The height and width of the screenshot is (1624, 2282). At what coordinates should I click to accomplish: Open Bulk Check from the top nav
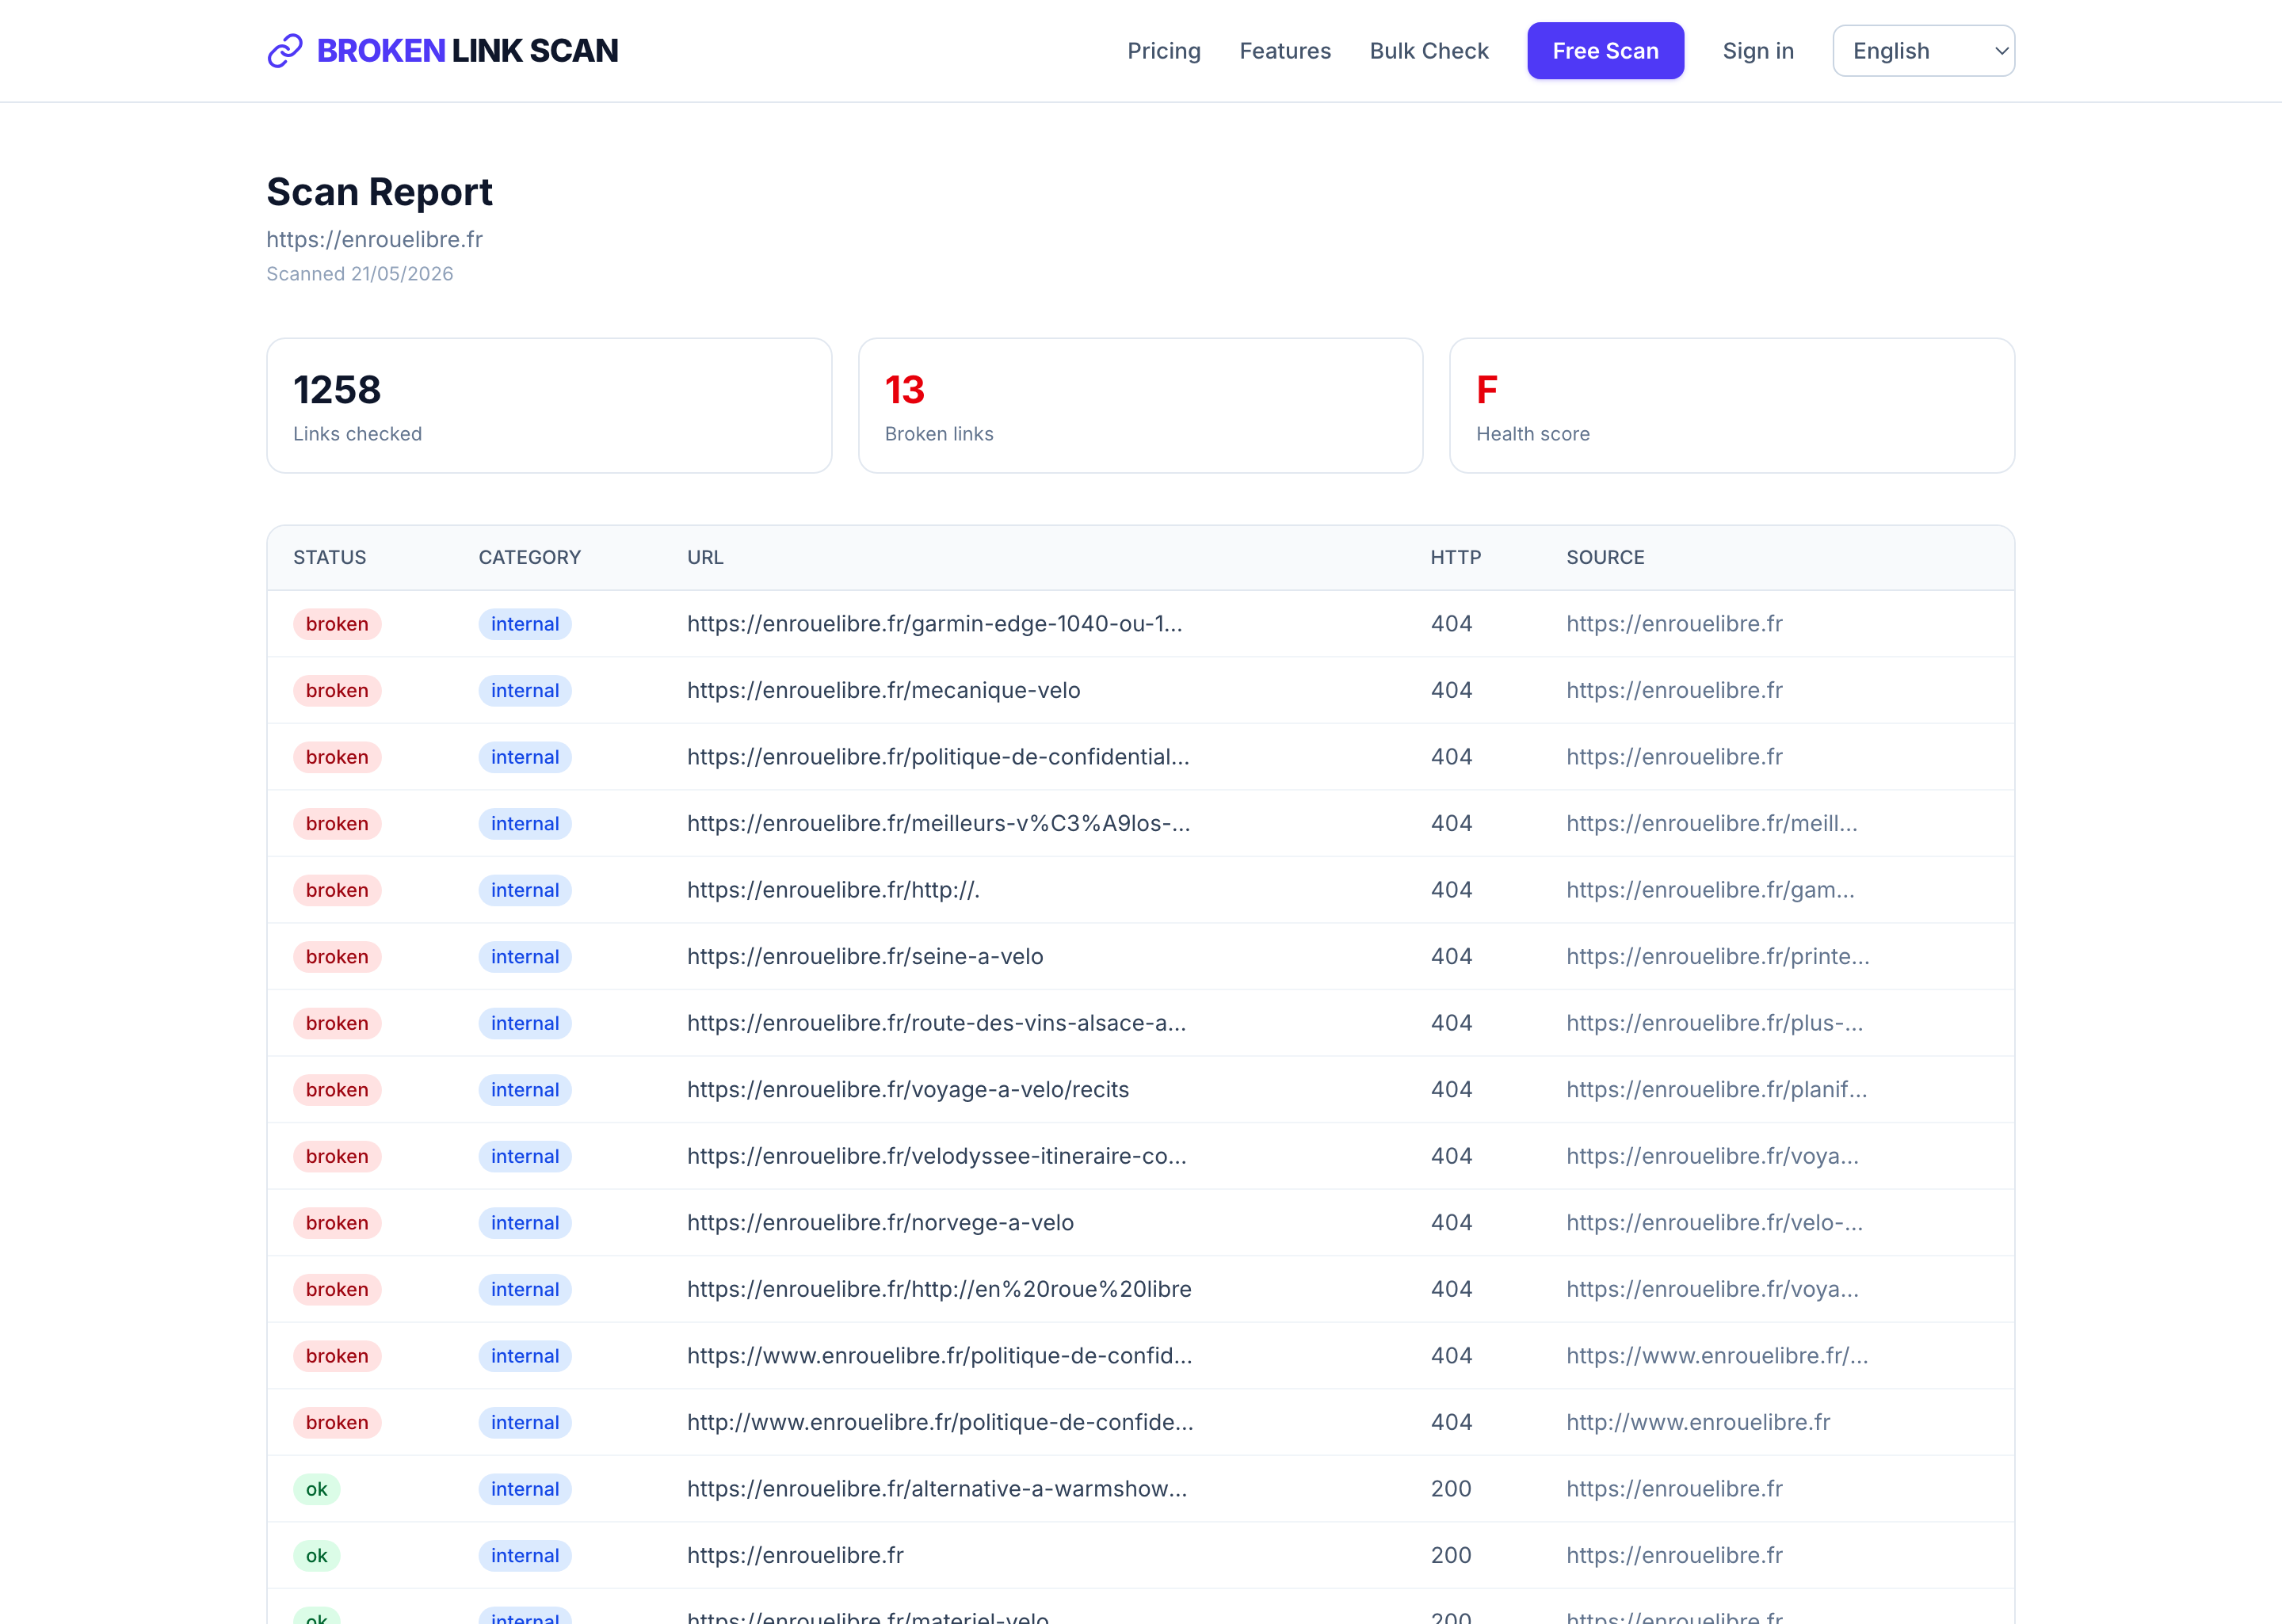1429,51
